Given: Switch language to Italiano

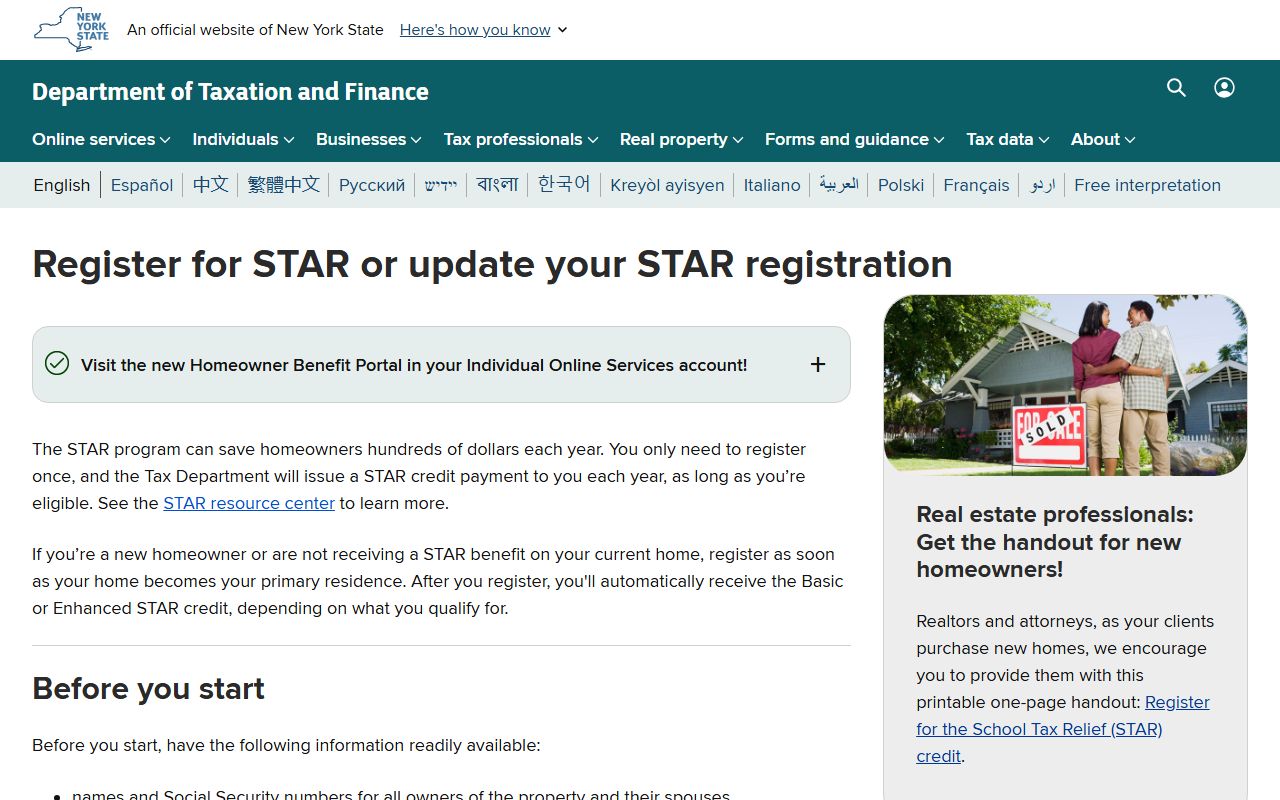Looking at the screenshot, I should point(772,185).
